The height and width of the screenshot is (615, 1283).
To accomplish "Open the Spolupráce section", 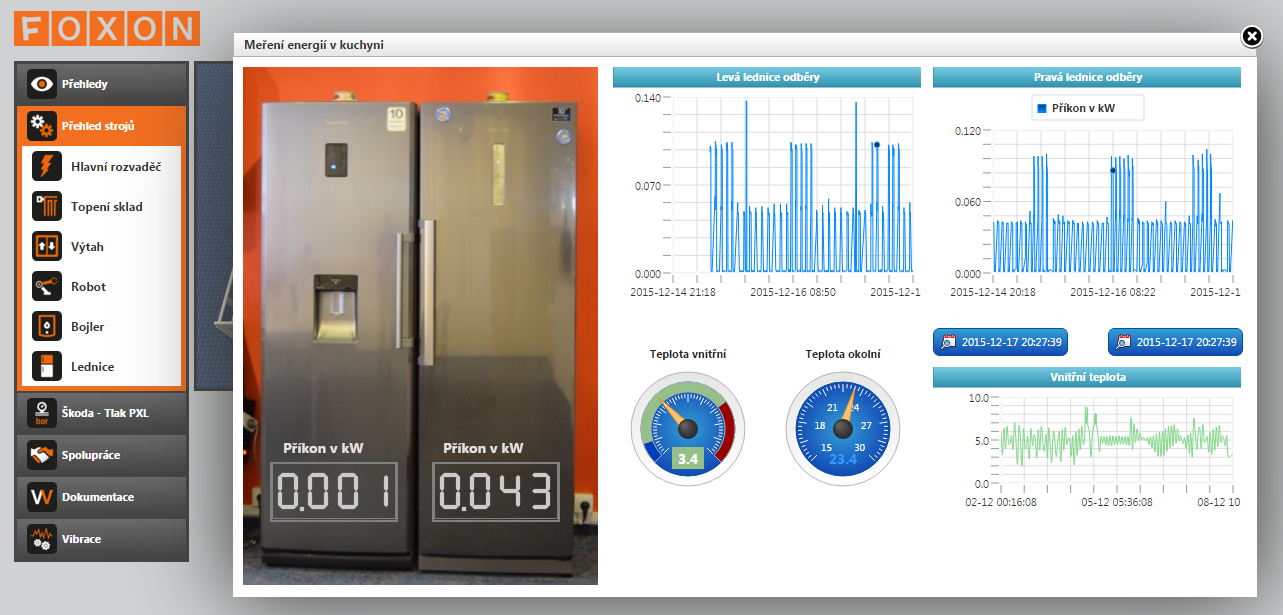I will (x=102, y=455).
